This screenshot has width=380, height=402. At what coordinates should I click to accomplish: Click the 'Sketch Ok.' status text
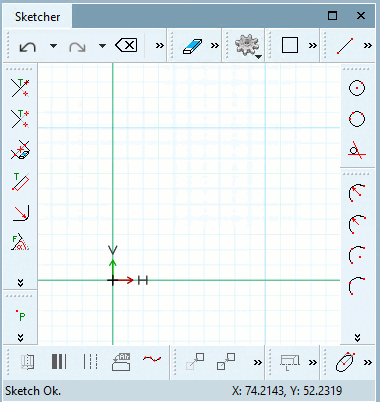pos(33,391)
